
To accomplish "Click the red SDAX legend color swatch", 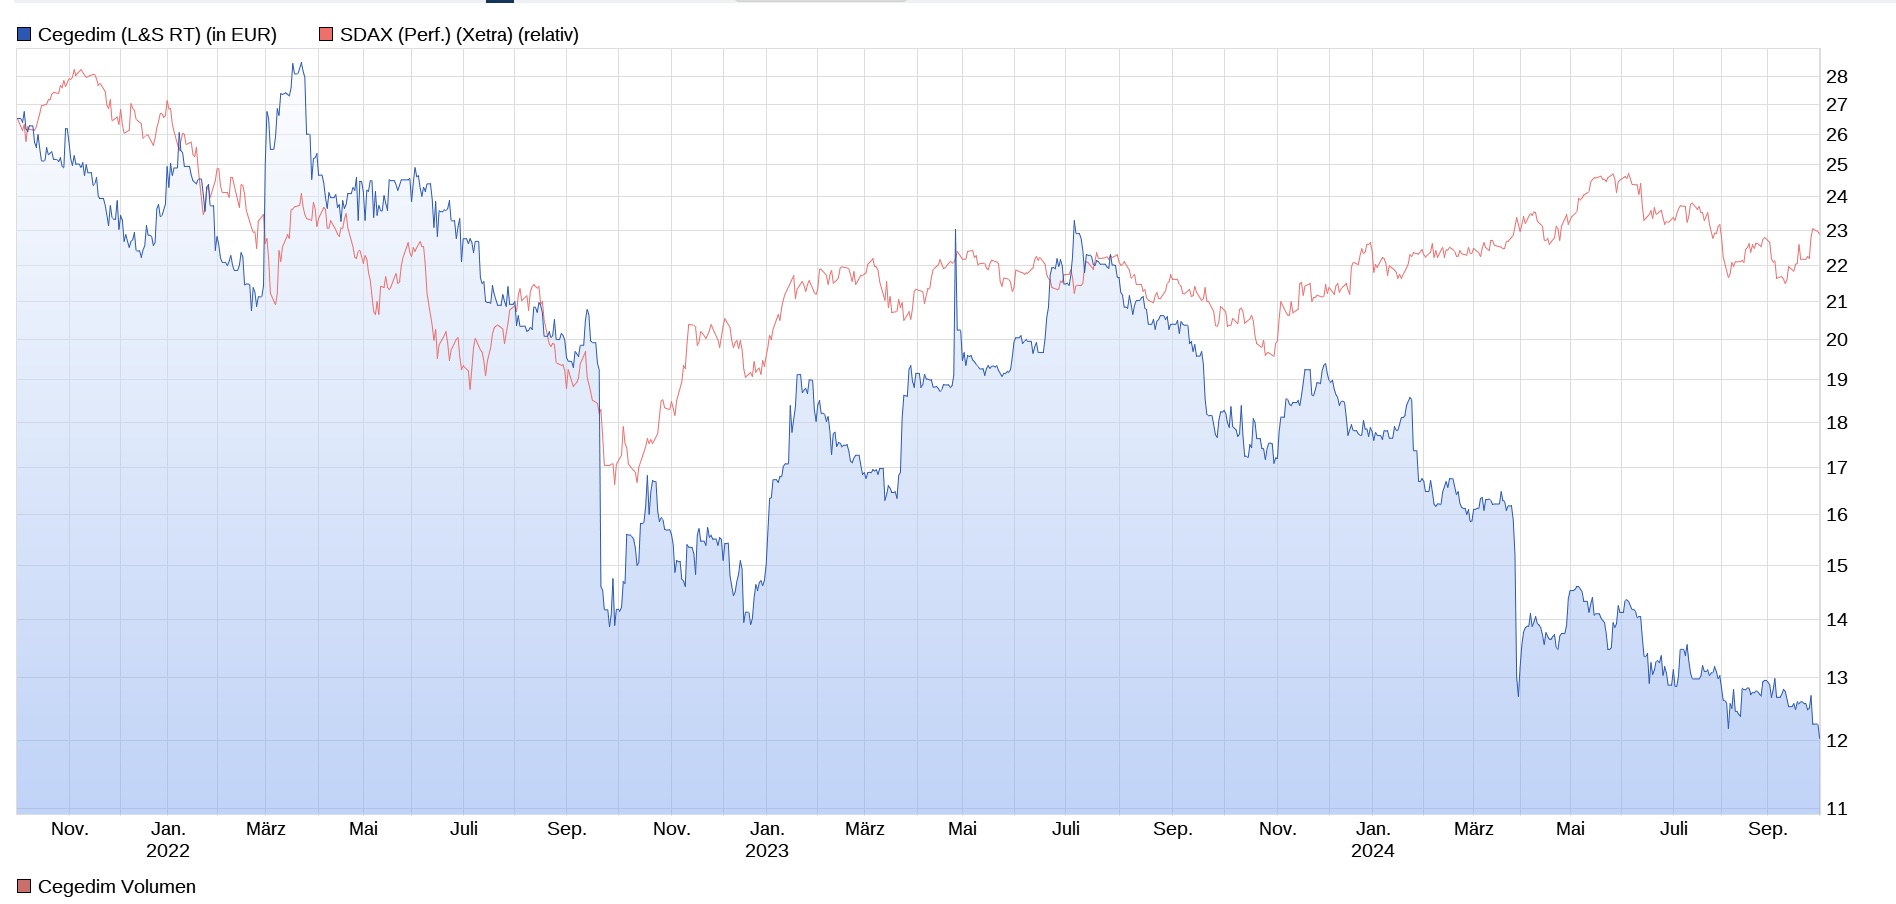I will point(326,35).
